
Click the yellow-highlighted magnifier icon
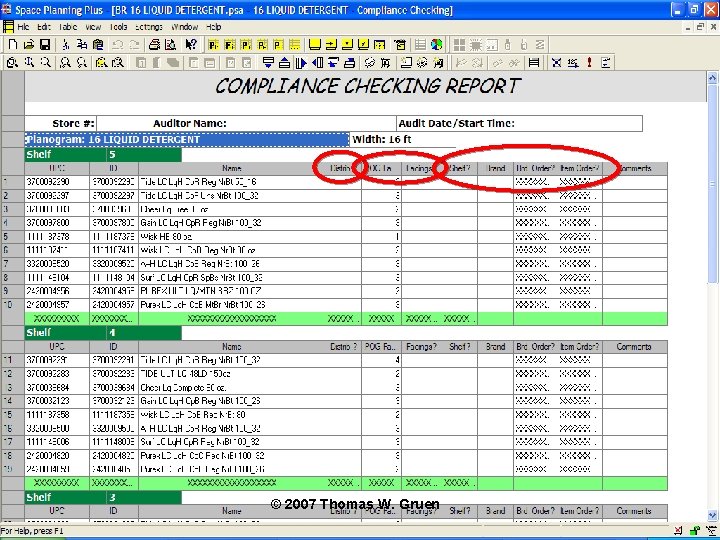point(101,62)
